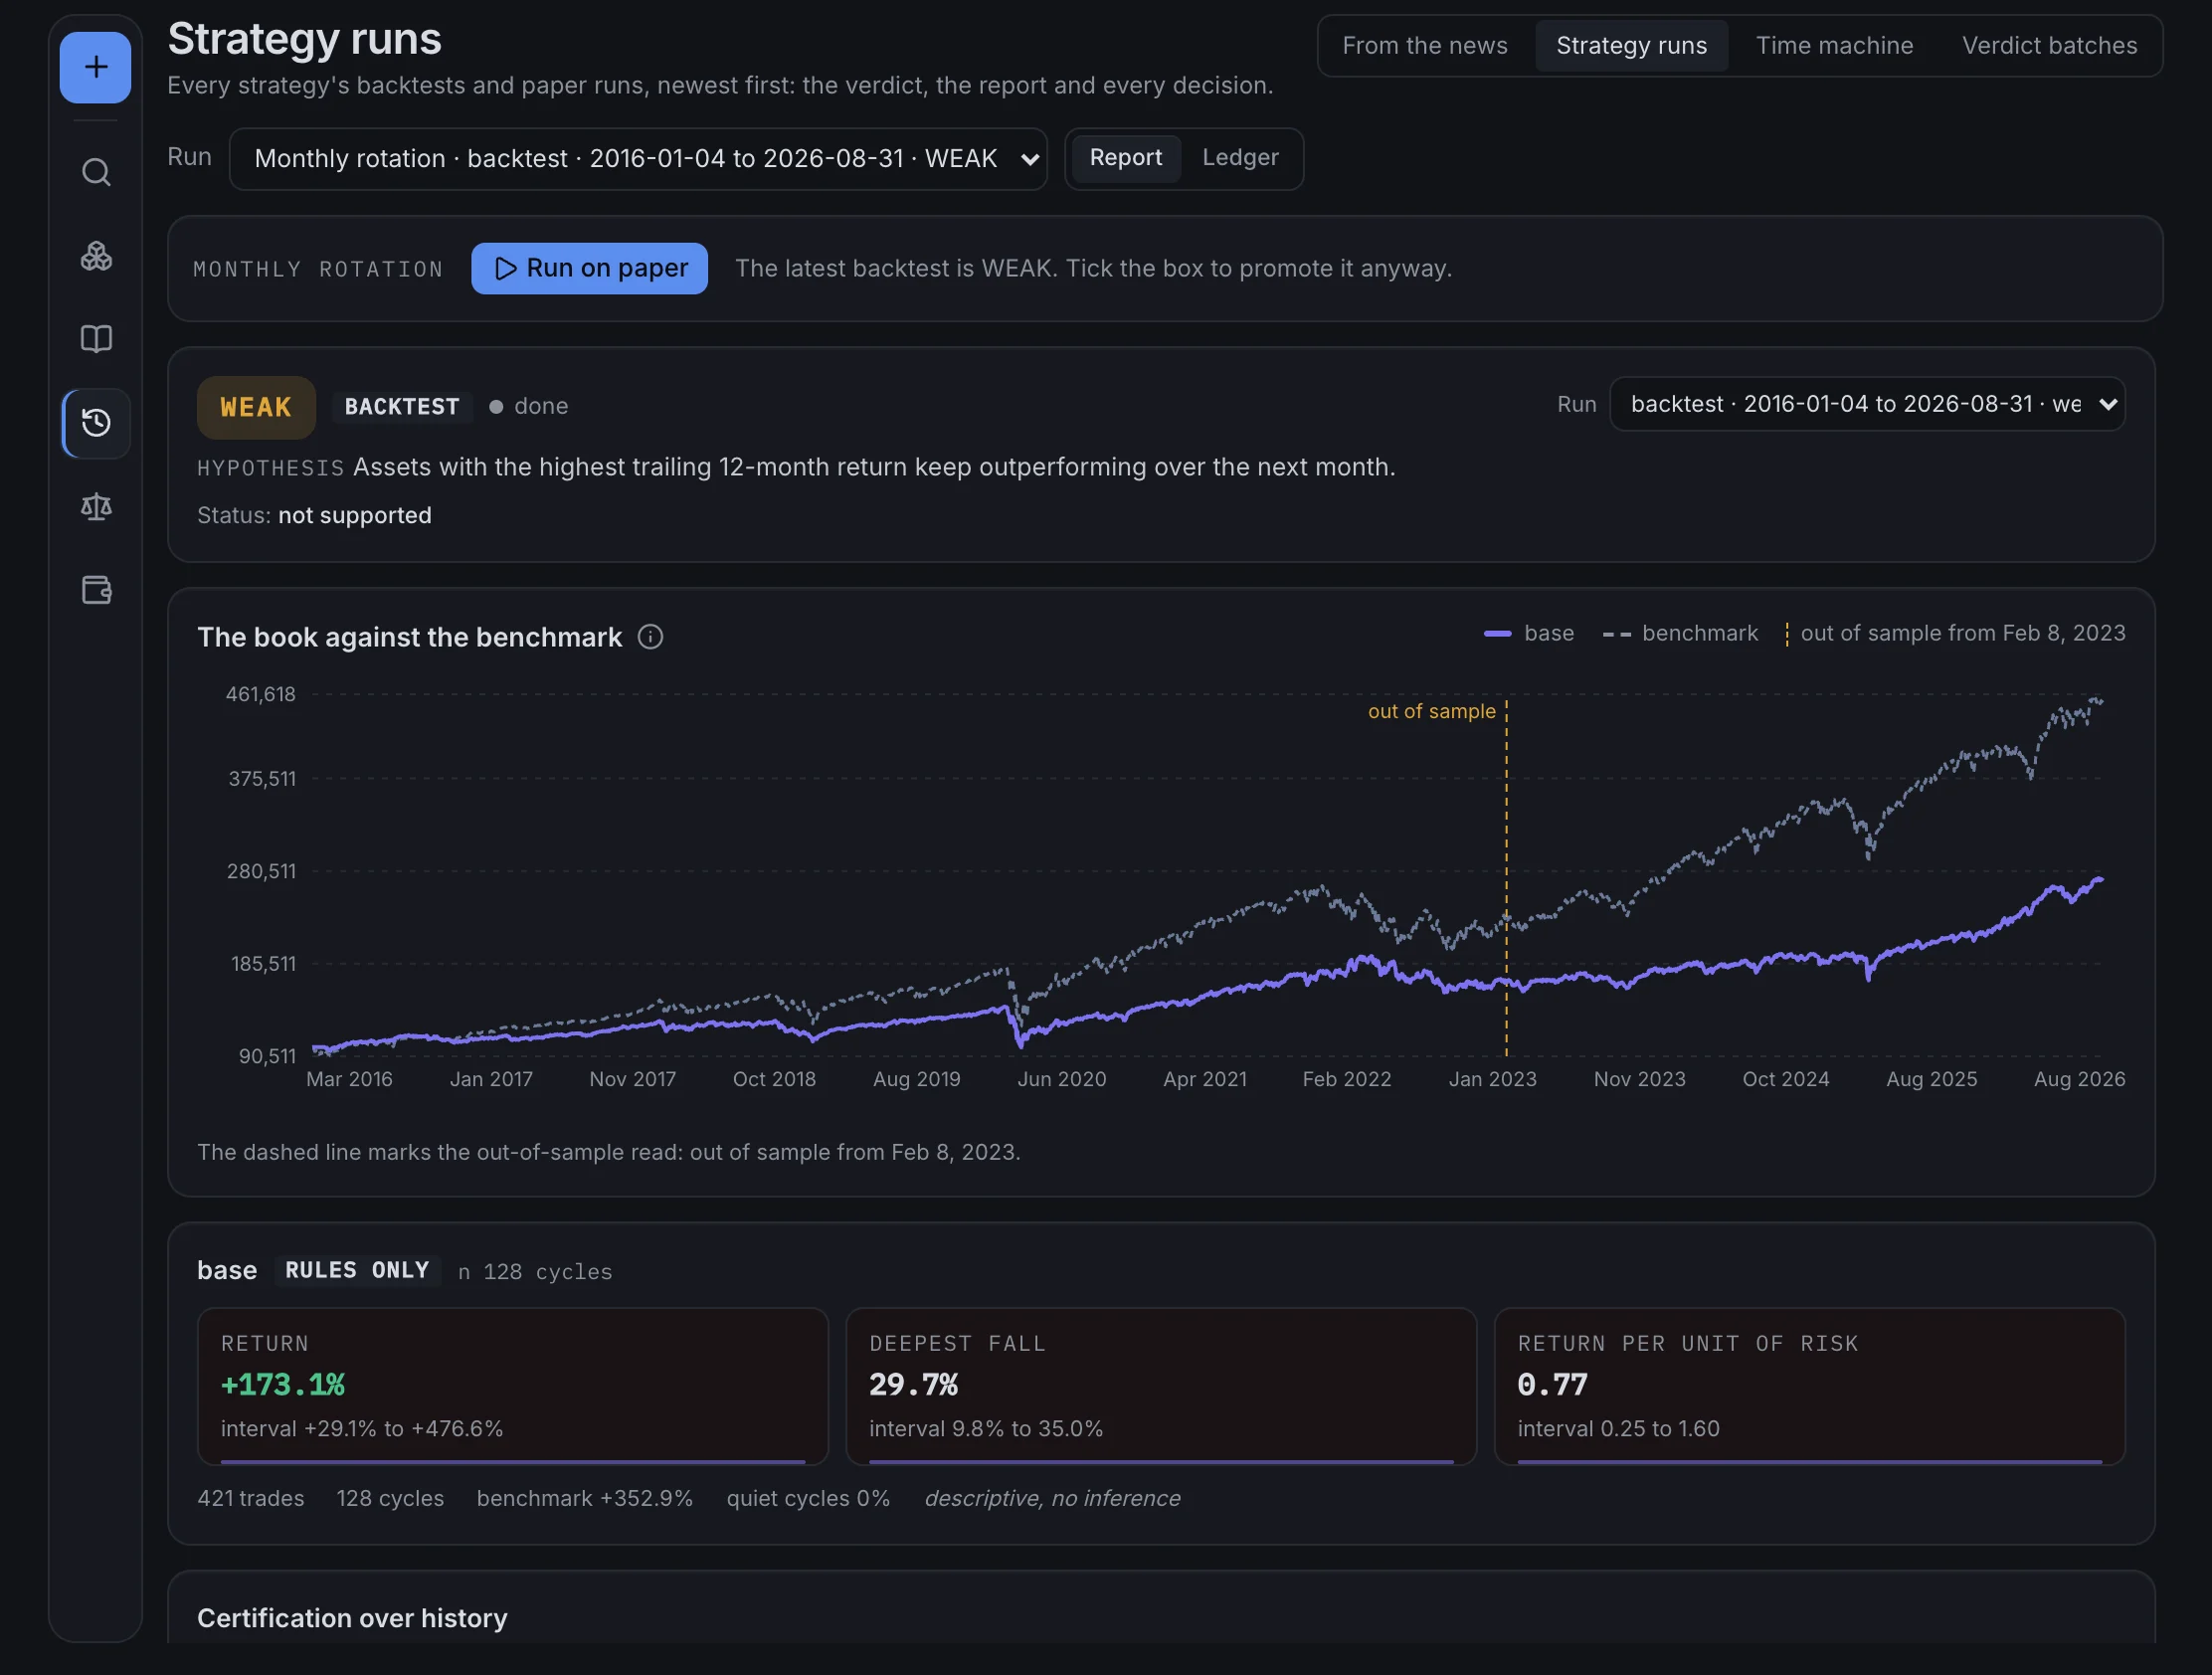Open the balance scales sidebar icon

click(x=96, y=506)
